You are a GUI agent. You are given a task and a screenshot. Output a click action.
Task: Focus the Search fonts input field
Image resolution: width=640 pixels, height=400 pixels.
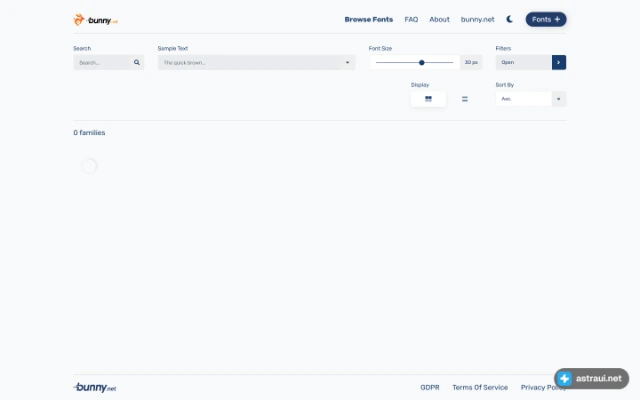click(x=102, y=62)
